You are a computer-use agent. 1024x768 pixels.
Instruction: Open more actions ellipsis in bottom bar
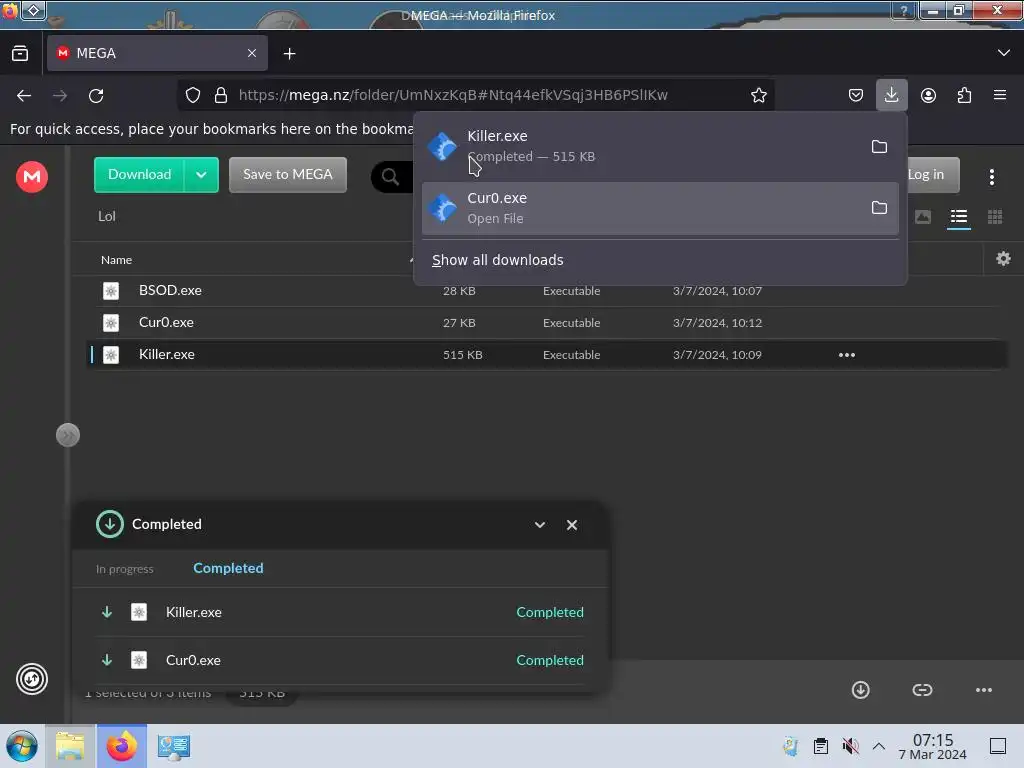pos(984,690)
